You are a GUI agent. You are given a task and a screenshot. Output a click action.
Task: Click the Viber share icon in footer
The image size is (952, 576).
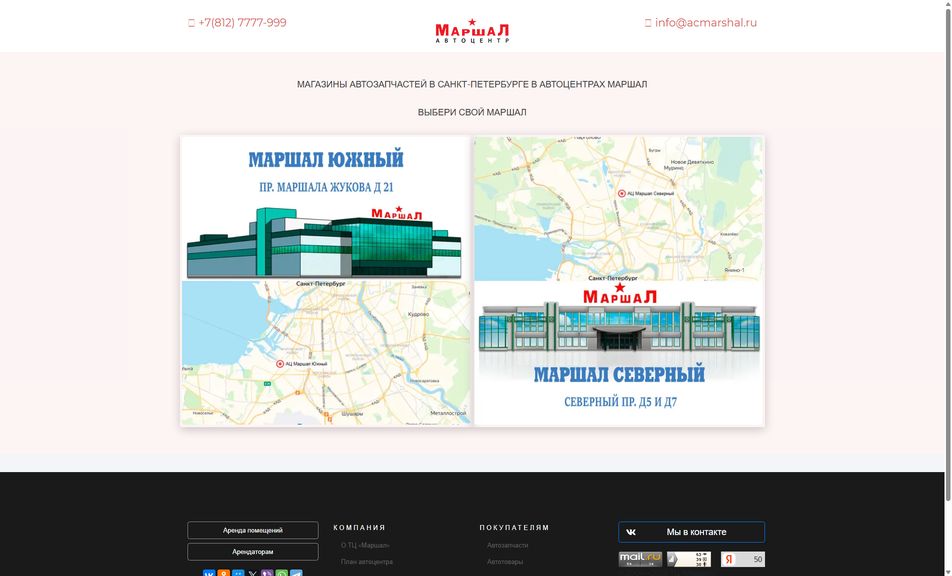pyautogui.click(x=267, y=573)
